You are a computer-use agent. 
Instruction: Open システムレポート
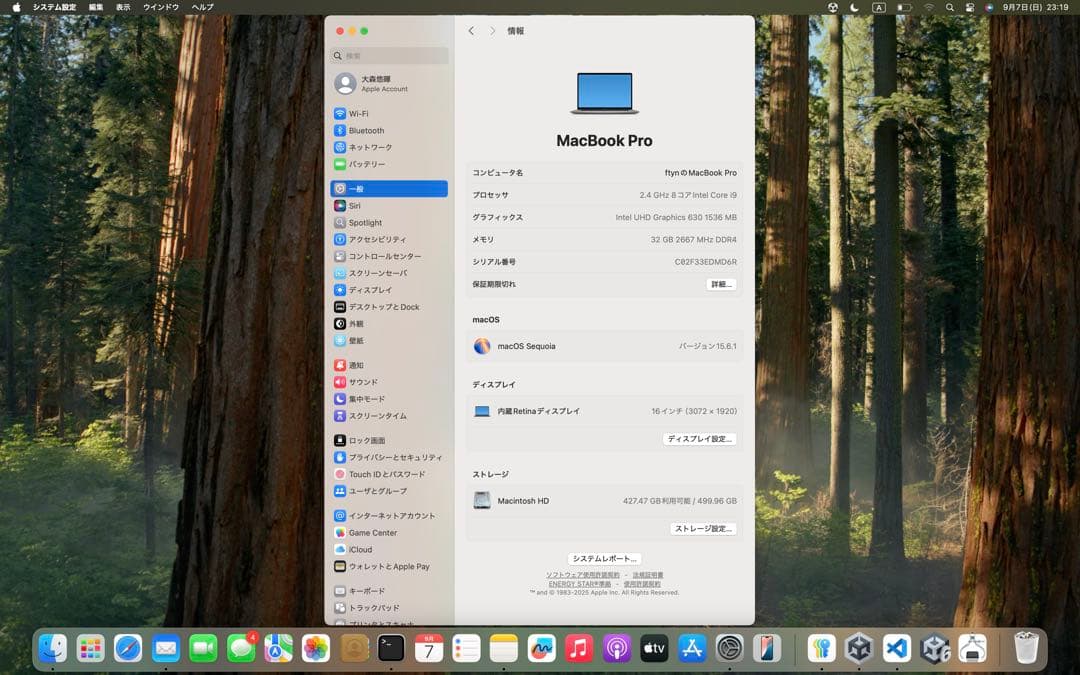(x=604, y=559)
